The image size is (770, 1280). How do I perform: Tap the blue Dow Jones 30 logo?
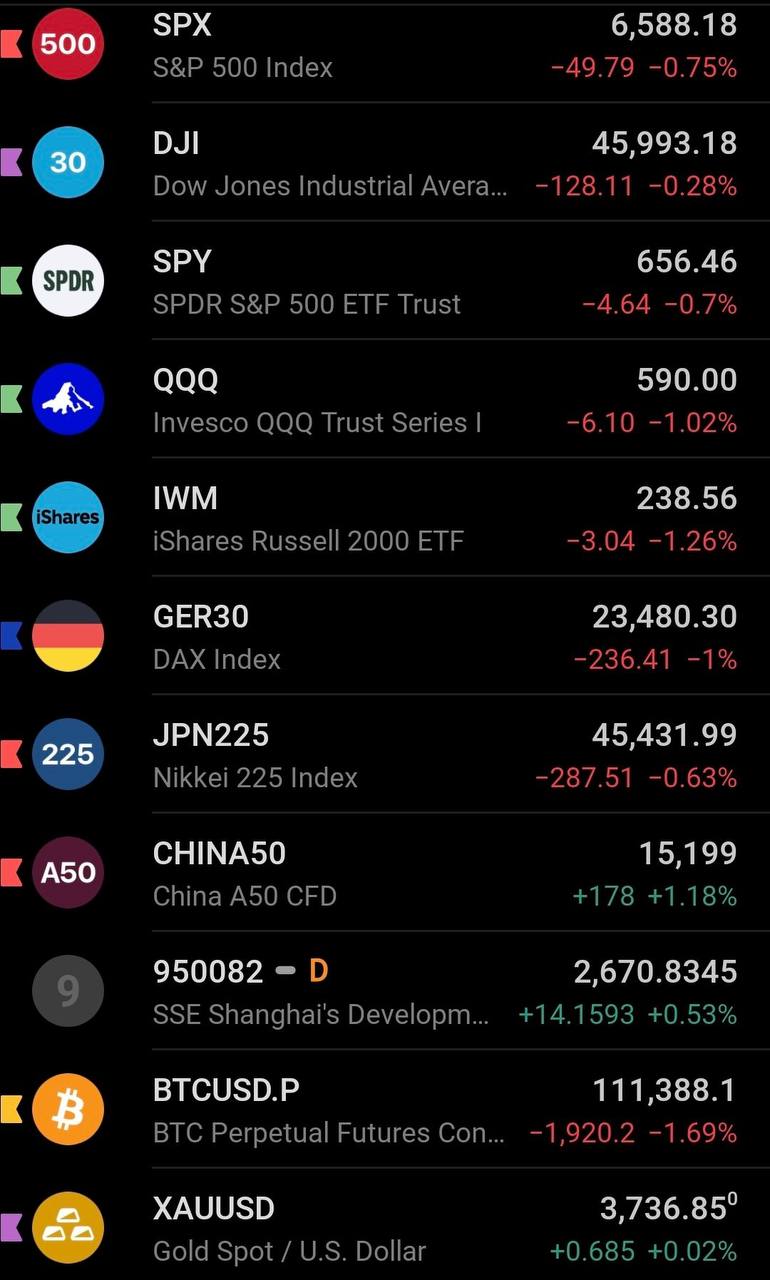(x=68, y=162)
